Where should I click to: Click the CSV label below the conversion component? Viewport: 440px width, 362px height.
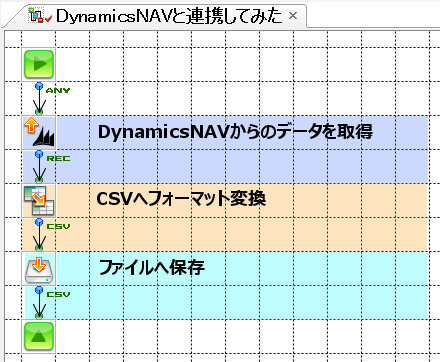[58, 226]
